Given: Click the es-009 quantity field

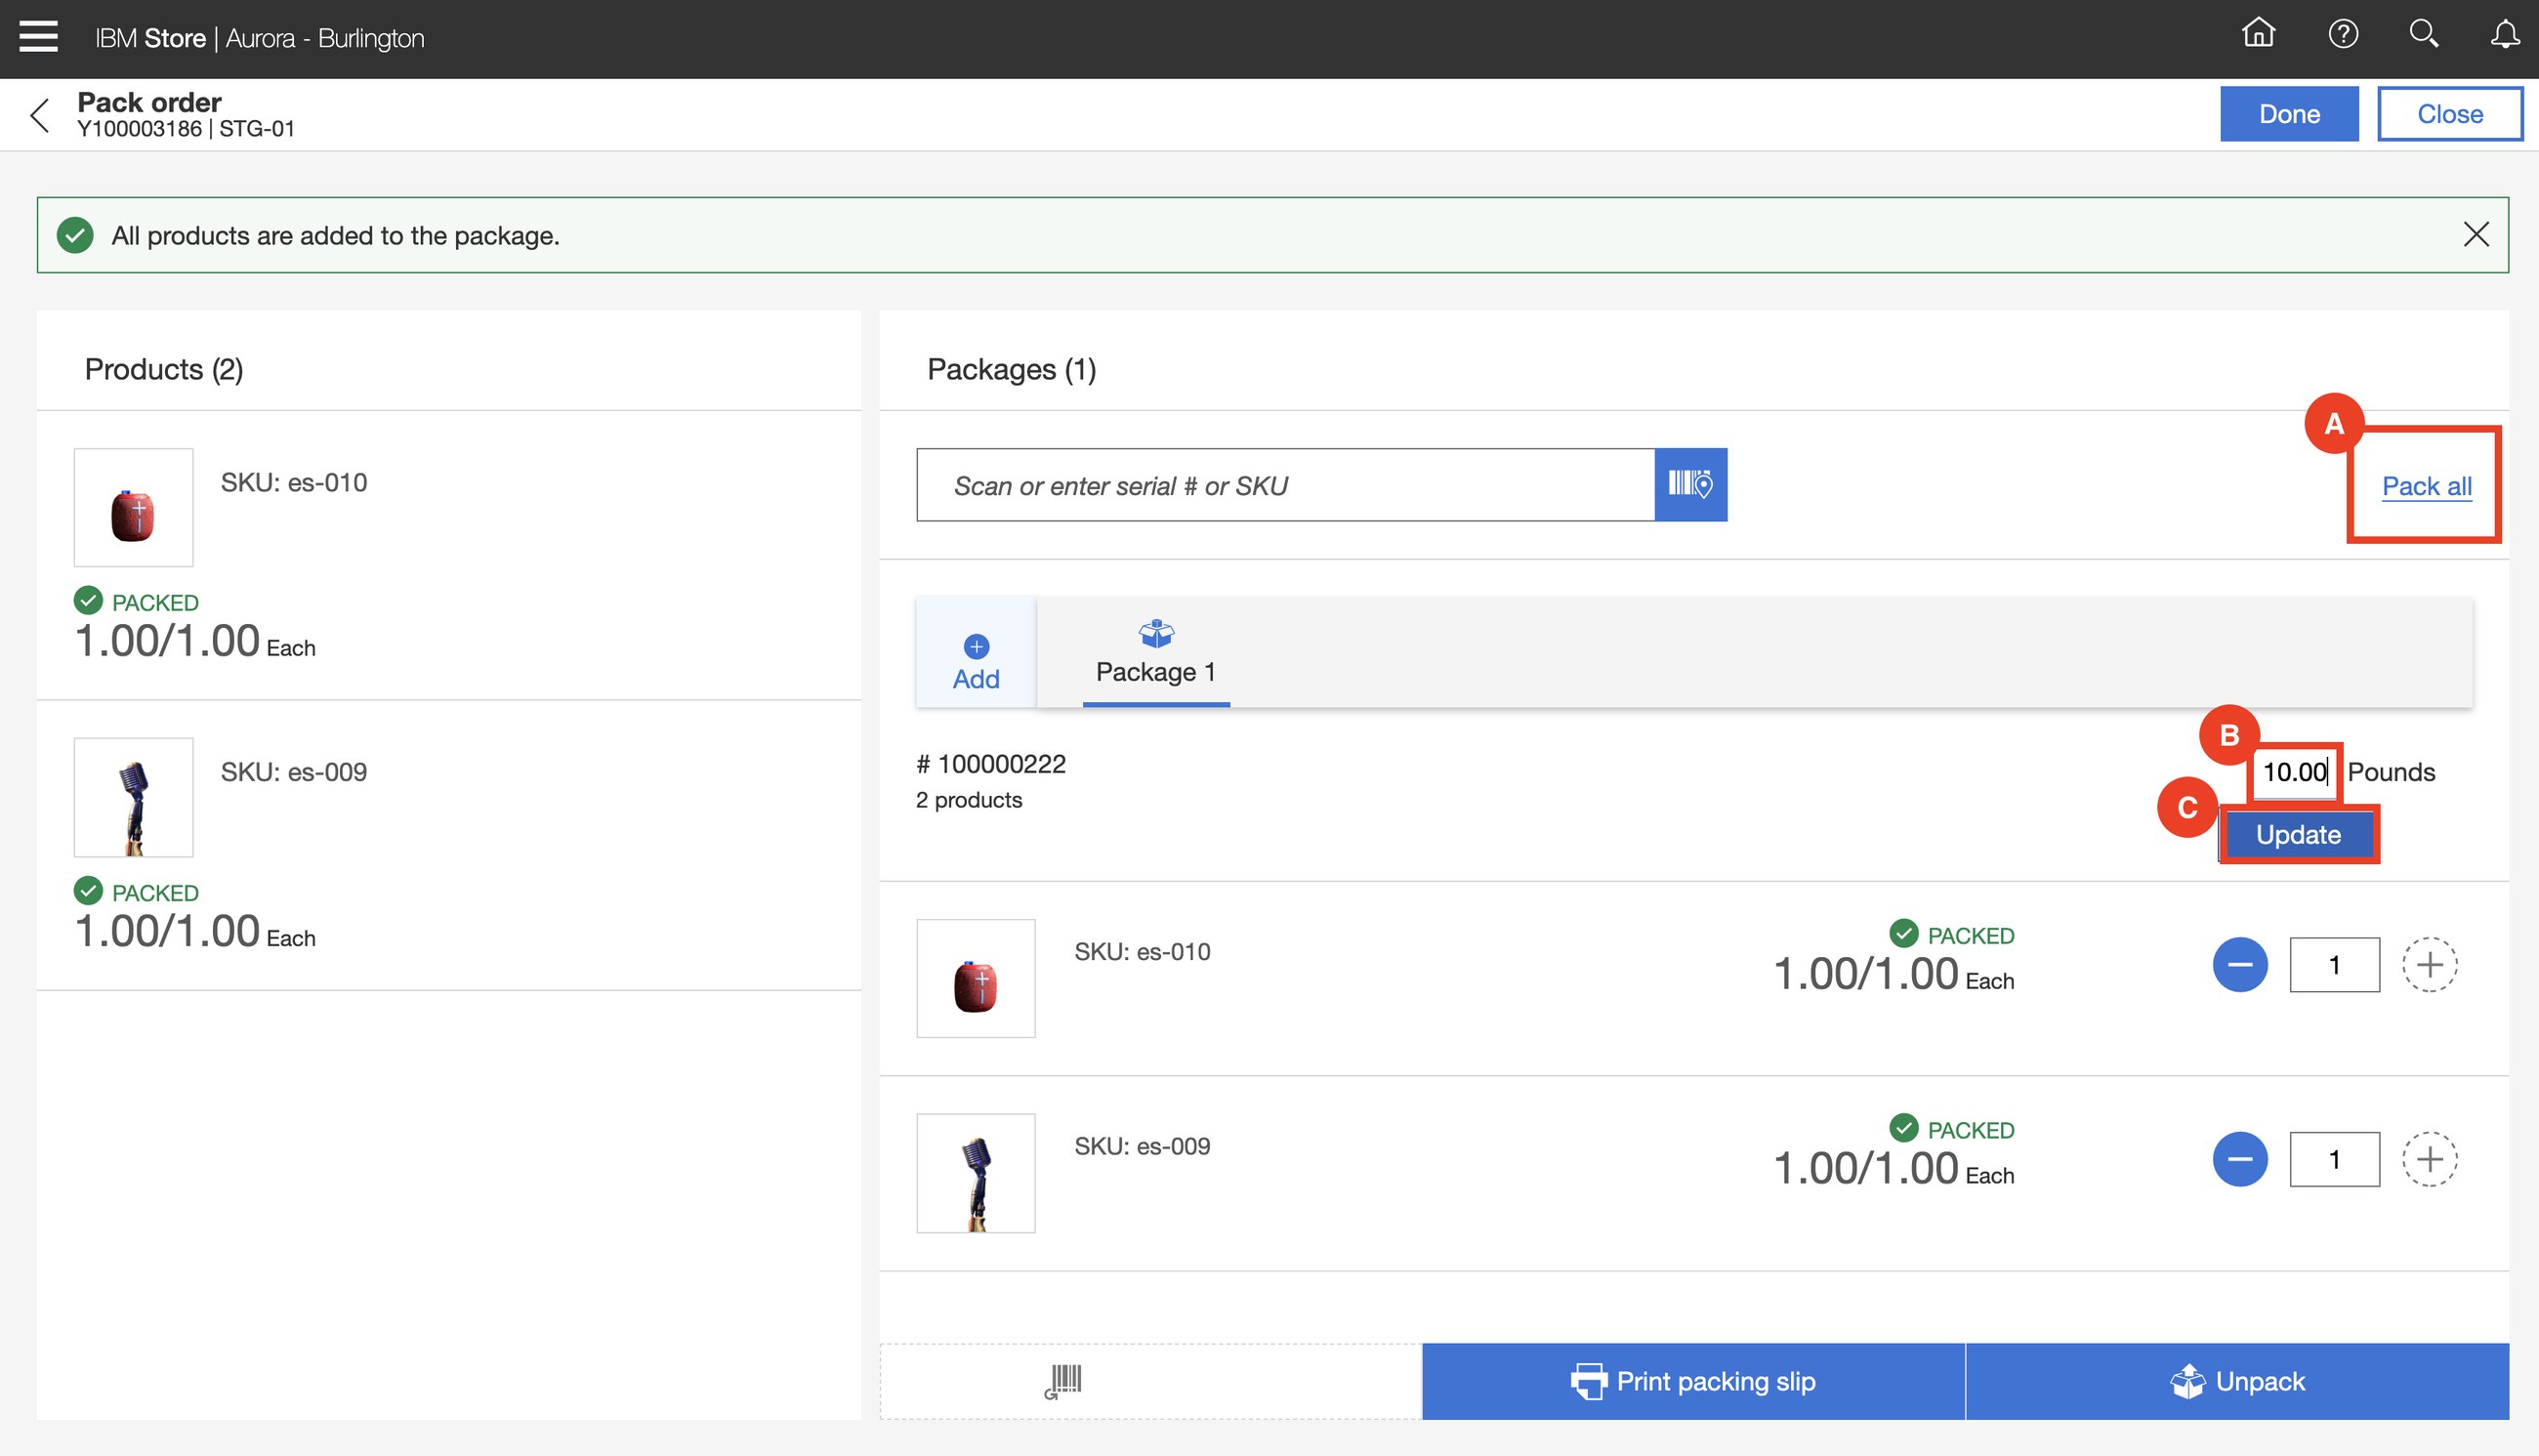Looking at the screenshot, I should (2335, 1160).
